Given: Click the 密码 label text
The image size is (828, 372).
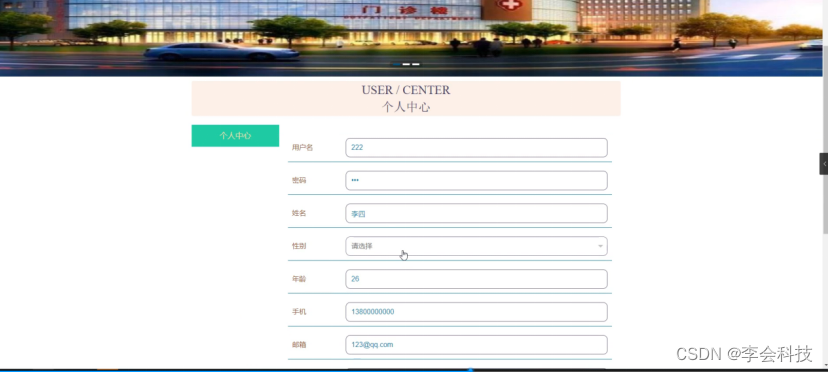Looking at the screenshot, I should [299, 181].
